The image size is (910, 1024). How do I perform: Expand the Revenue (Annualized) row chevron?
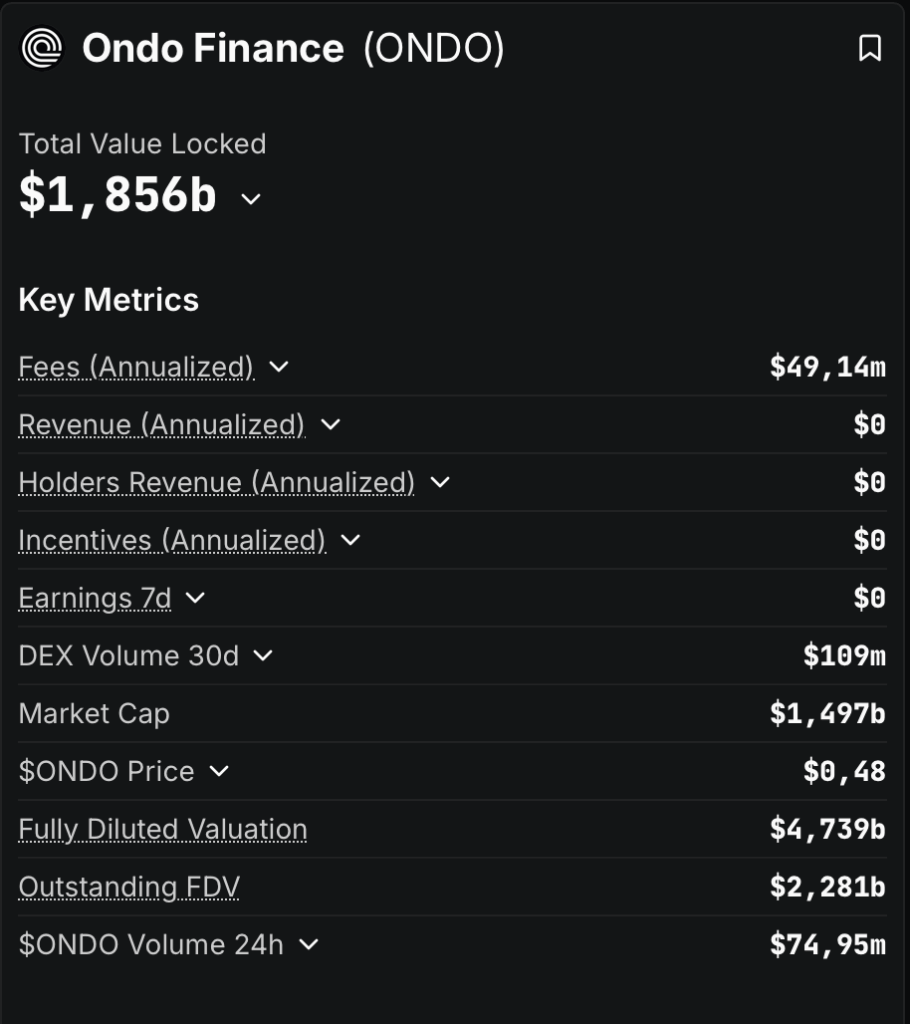tap(330, 425)
